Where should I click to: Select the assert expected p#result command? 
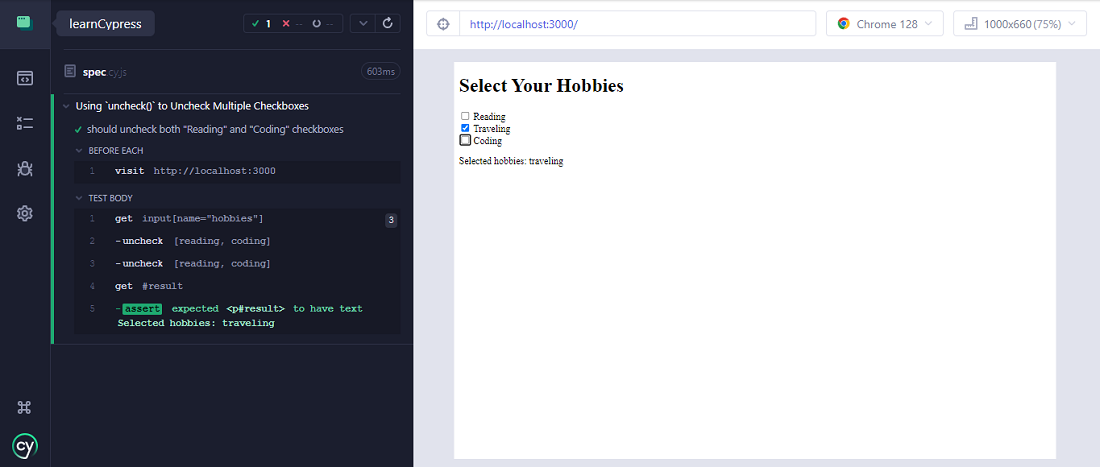click(x=237, y=316)
